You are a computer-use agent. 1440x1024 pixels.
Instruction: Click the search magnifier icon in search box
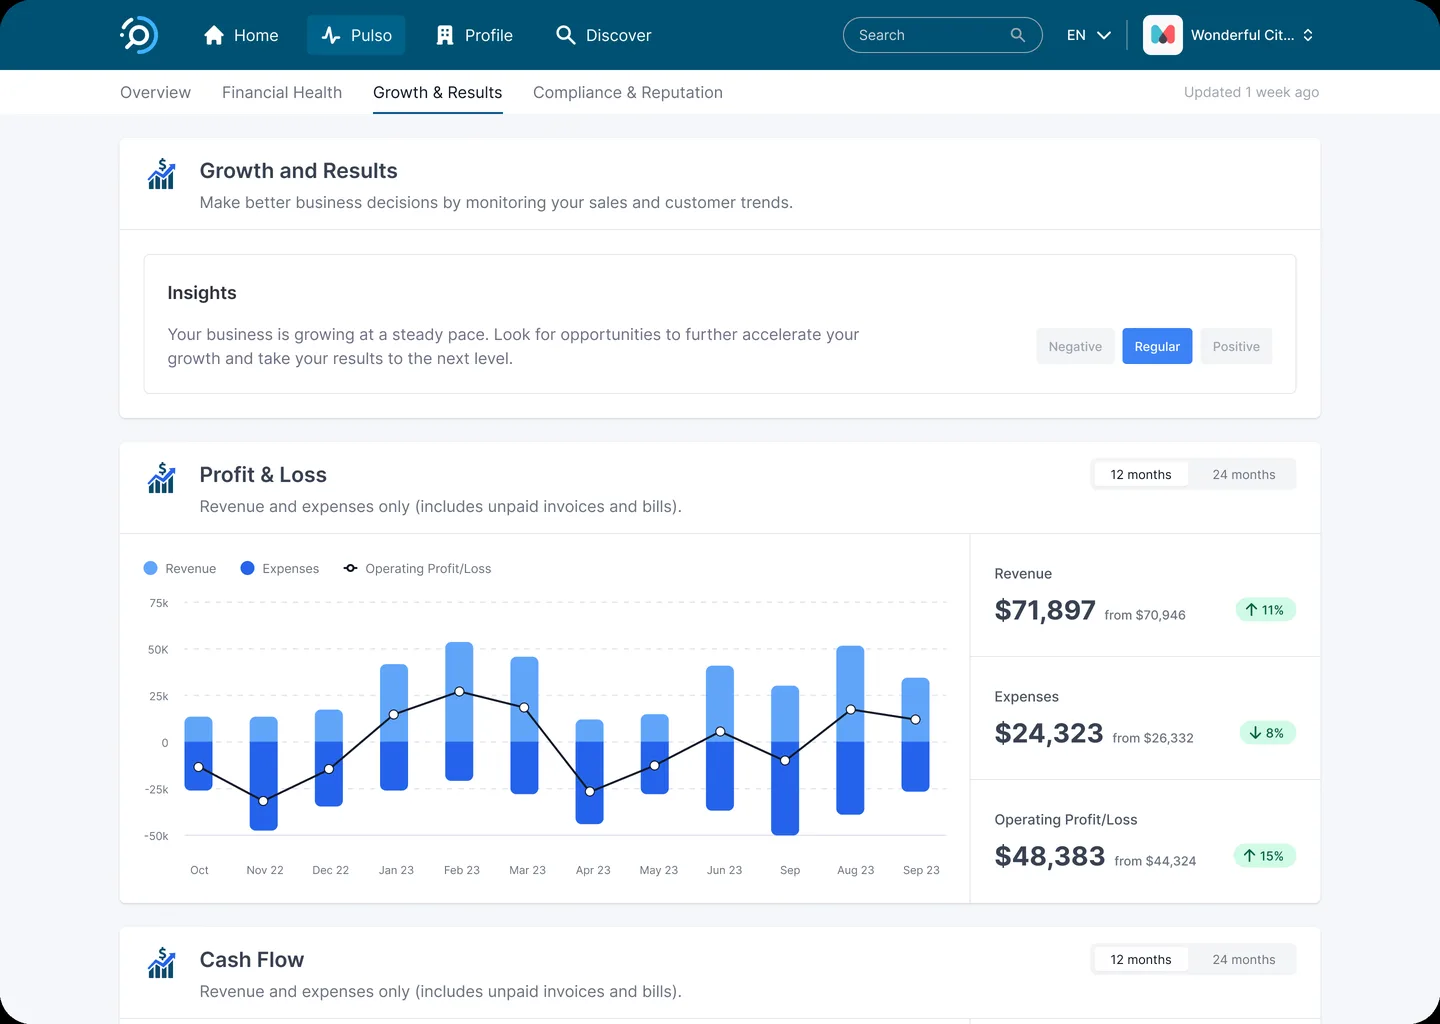(1018, 35)
